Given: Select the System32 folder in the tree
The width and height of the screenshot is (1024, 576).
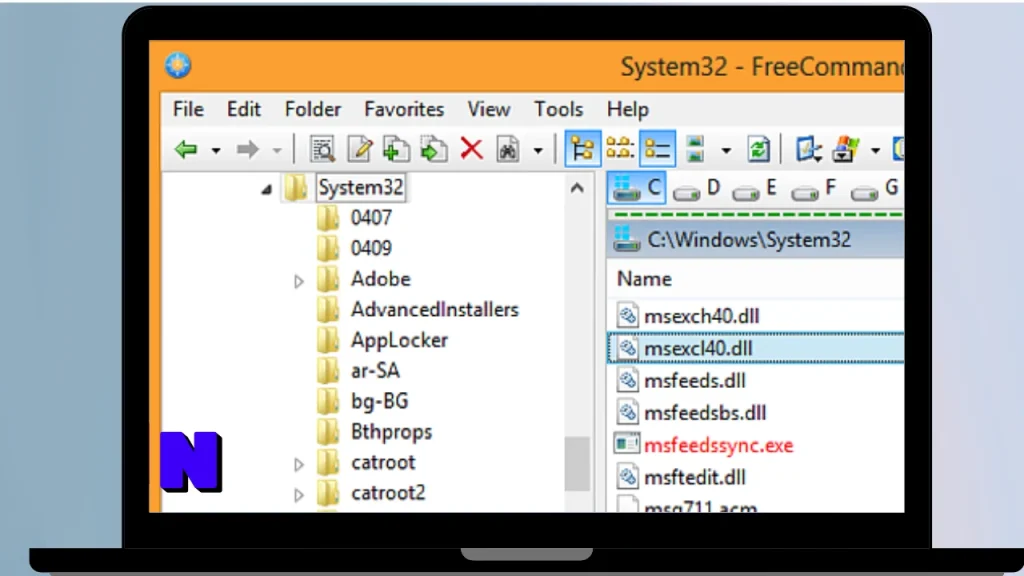Looking at the screenshot, I should [x=360, y=187].
